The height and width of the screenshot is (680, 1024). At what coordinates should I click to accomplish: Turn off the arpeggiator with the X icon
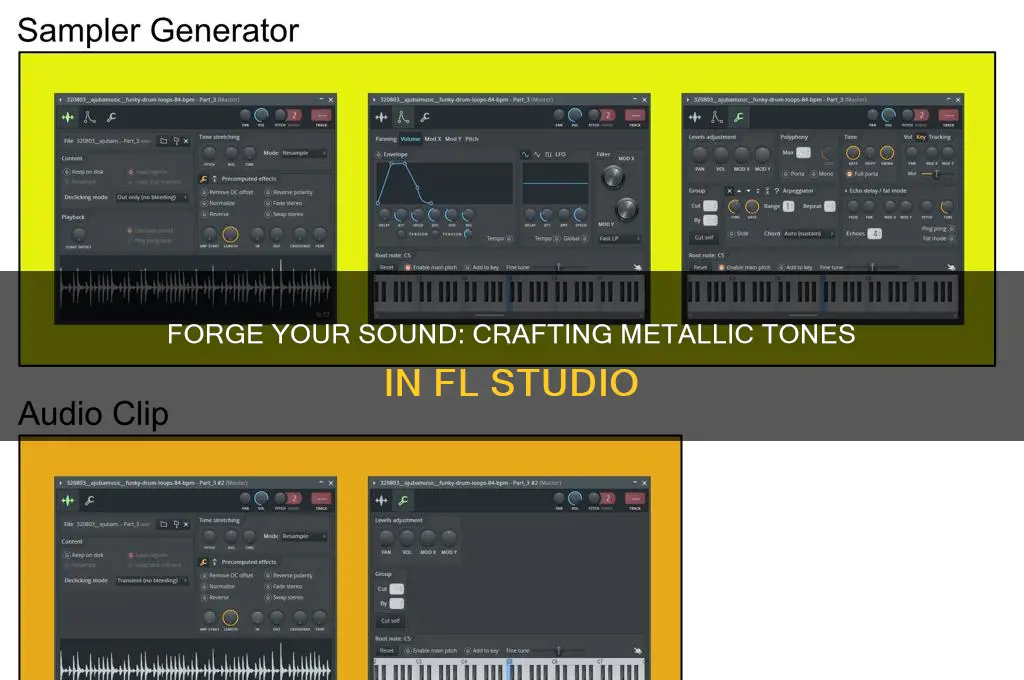click(x=729, y=191)
